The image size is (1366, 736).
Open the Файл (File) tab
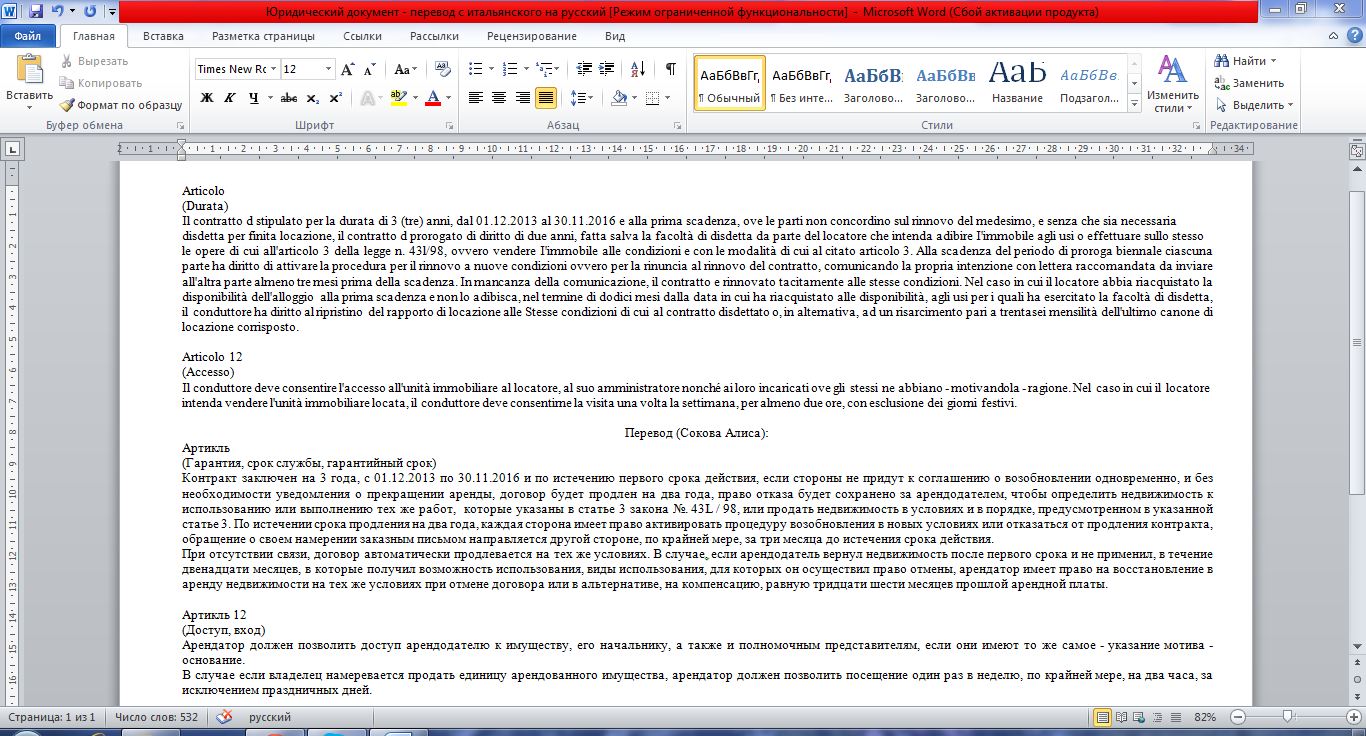28,36
